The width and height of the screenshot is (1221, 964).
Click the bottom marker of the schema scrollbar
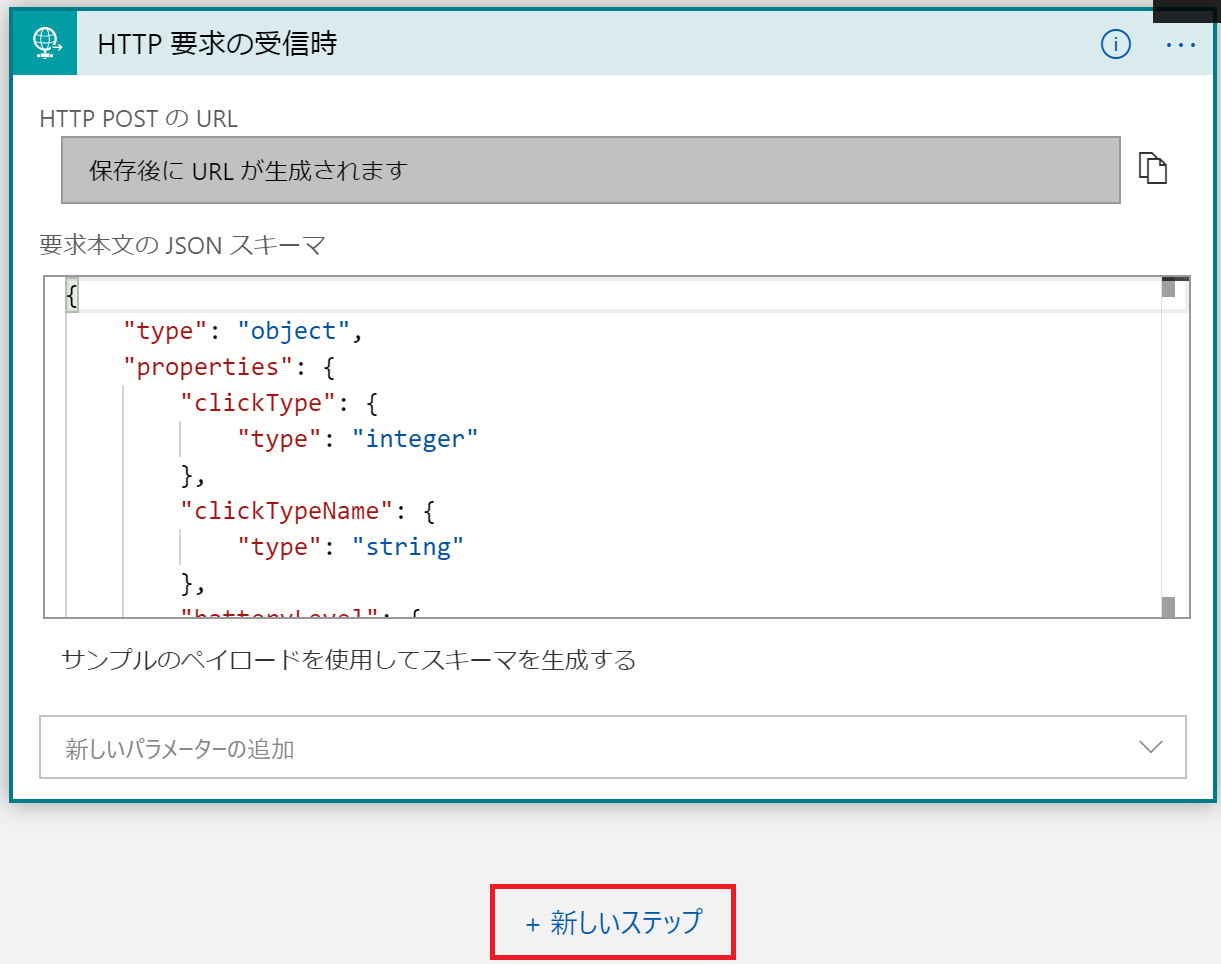pyautogui.click(x=1168, y=606)
